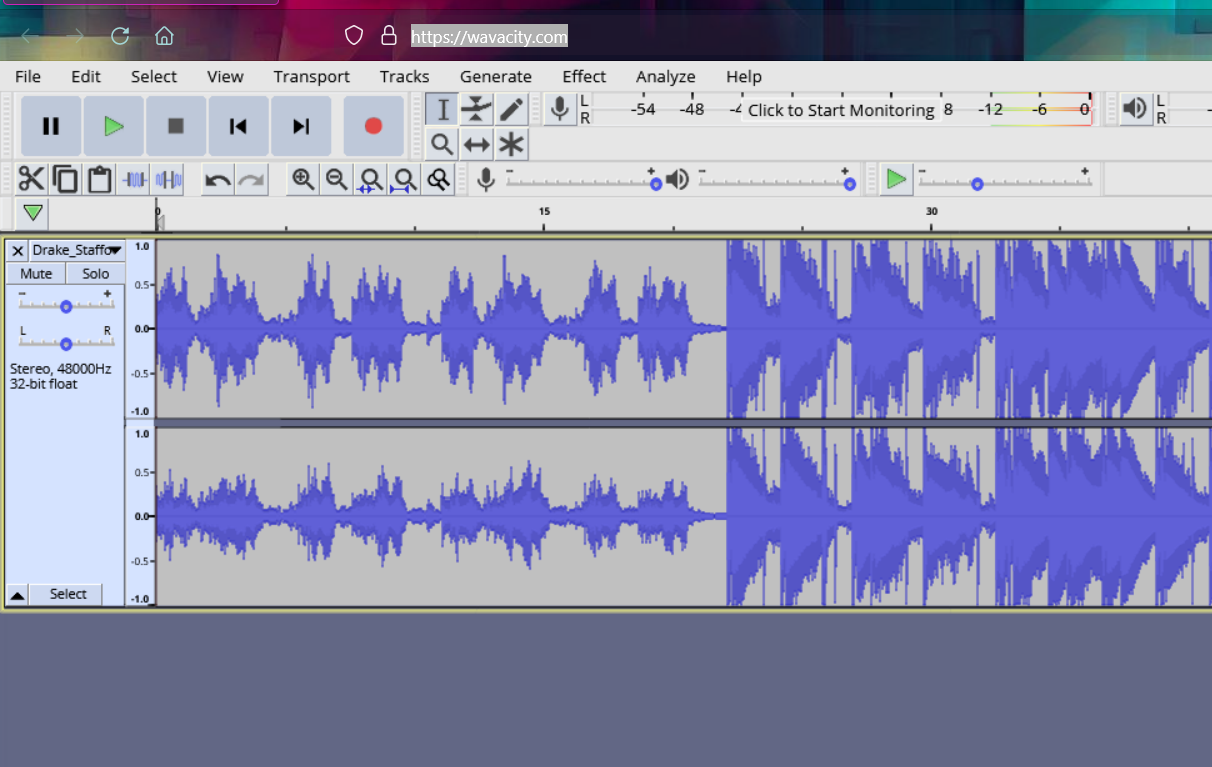The height and width of the screenshot is (767, 1212).
Task: Click the playback volume slider handle
Action: coord(849,184)
